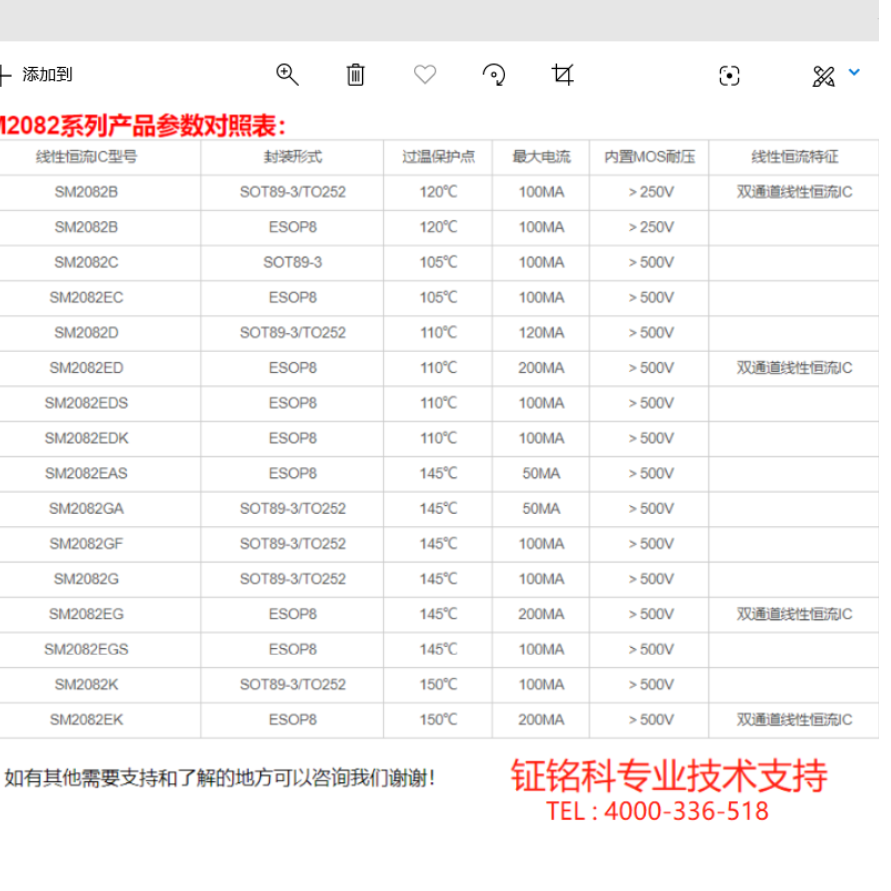Rotate the image with the rotate icon

tap(494, 74)
